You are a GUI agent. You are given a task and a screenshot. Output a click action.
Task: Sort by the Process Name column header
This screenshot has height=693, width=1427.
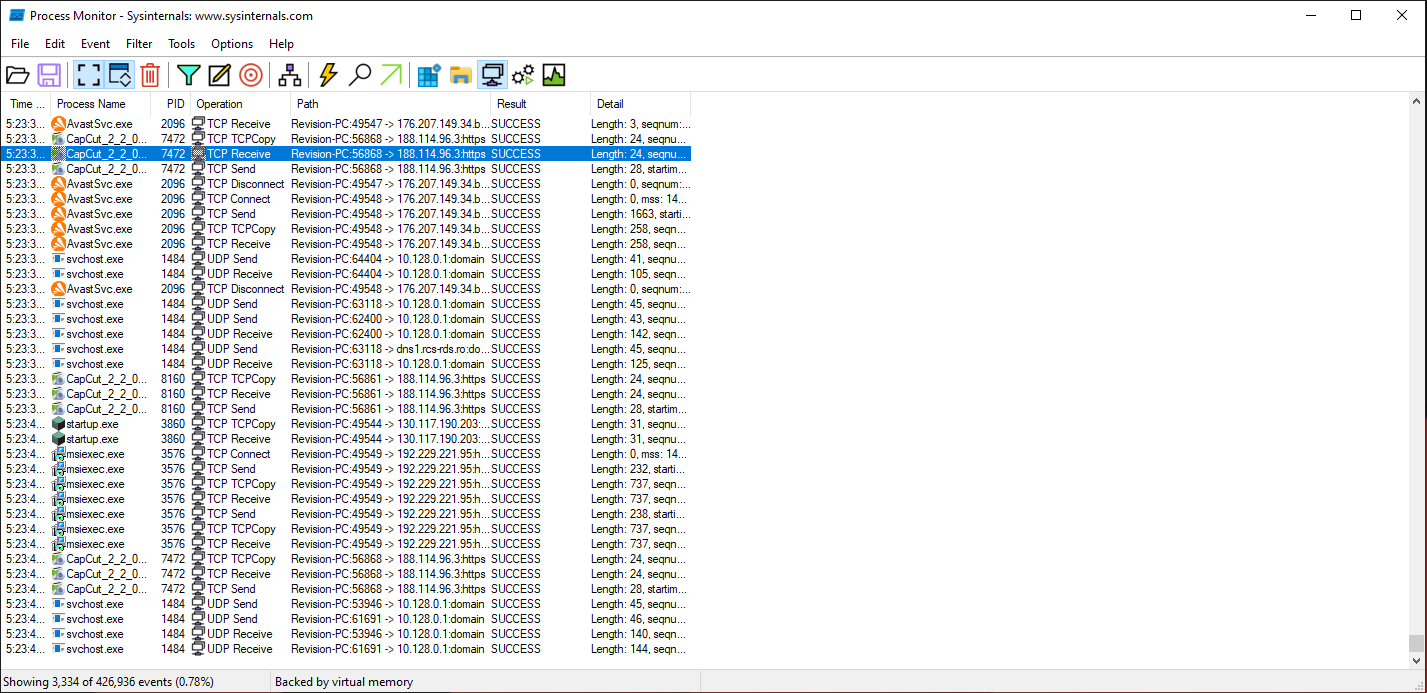click(x=100, y=104)
